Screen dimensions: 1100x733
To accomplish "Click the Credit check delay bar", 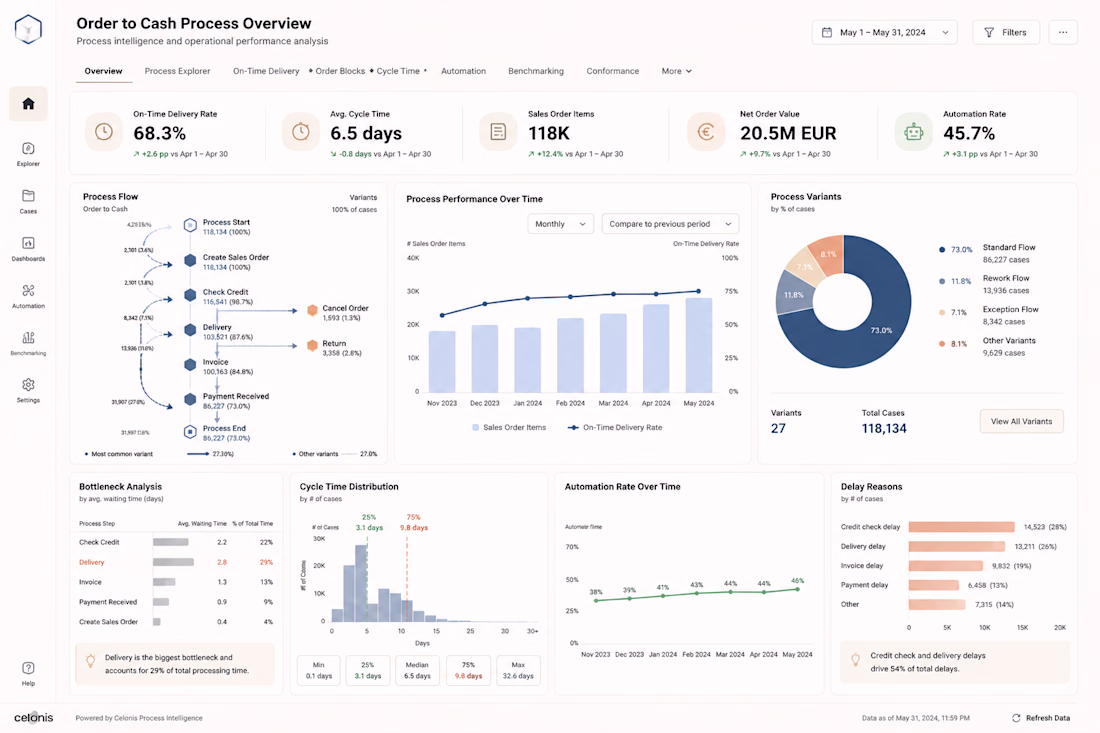I will tap(961, 527).
